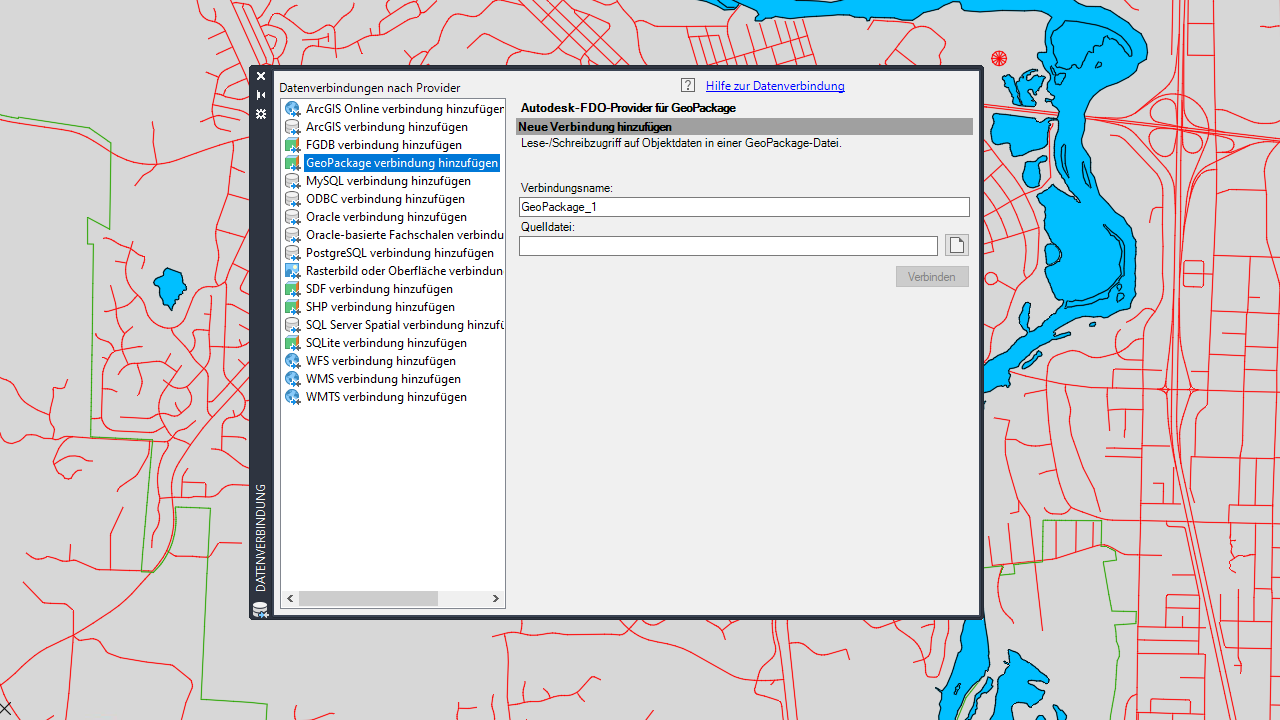
Task: Close the Datenverbindung palette
Action: coord(261,76)
